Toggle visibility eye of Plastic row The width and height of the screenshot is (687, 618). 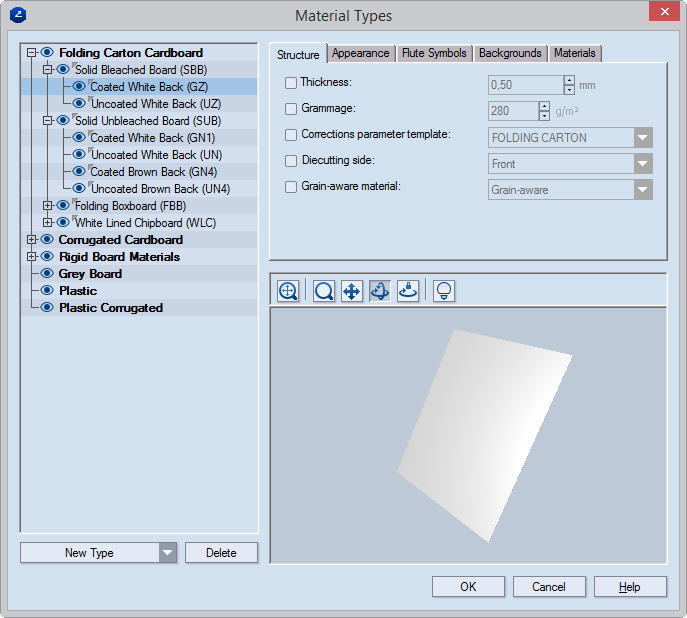[x=47, y=290]
